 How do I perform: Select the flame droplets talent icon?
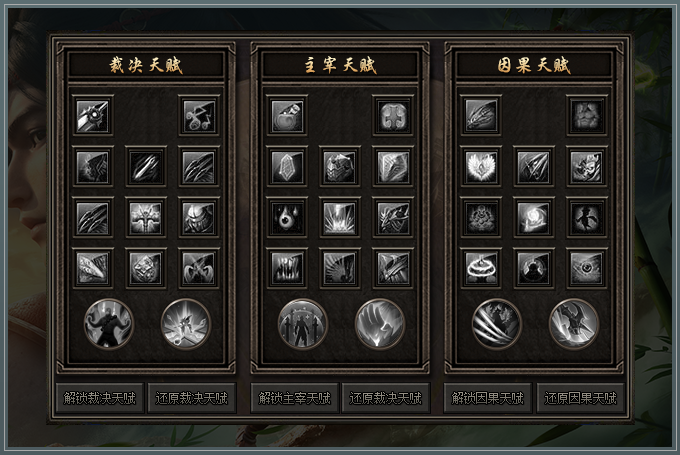pyautogui.click(x=287, y=218)
